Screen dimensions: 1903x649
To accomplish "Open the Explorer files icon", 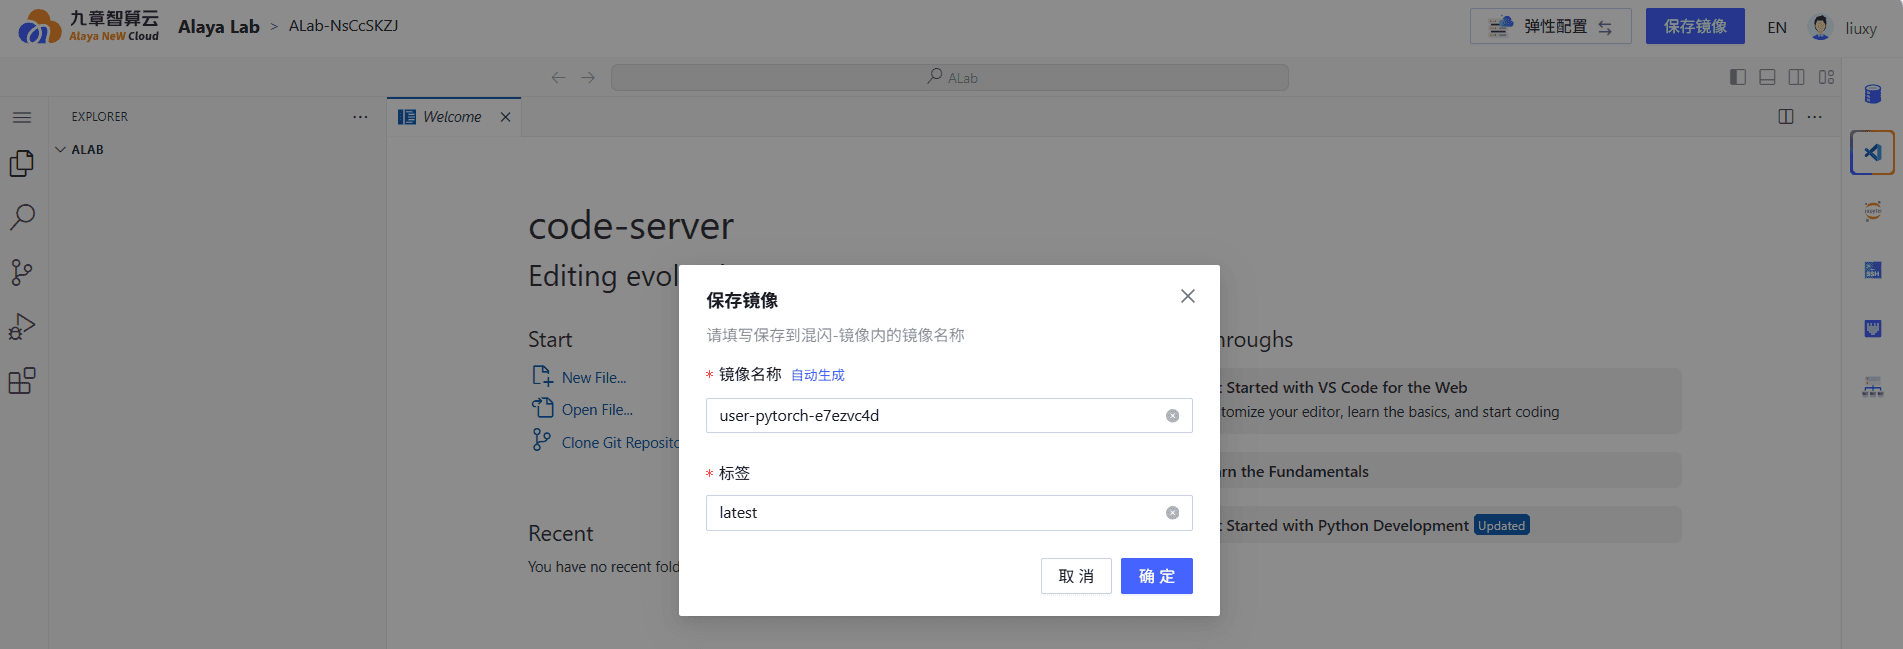I will pos(22,163).
